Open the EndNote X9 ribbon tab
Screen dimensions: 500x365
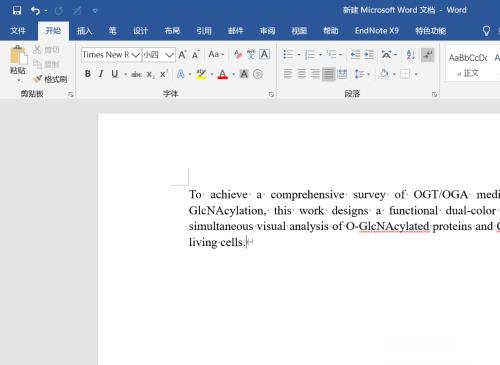pyautogui.click(x=377, y=31)
